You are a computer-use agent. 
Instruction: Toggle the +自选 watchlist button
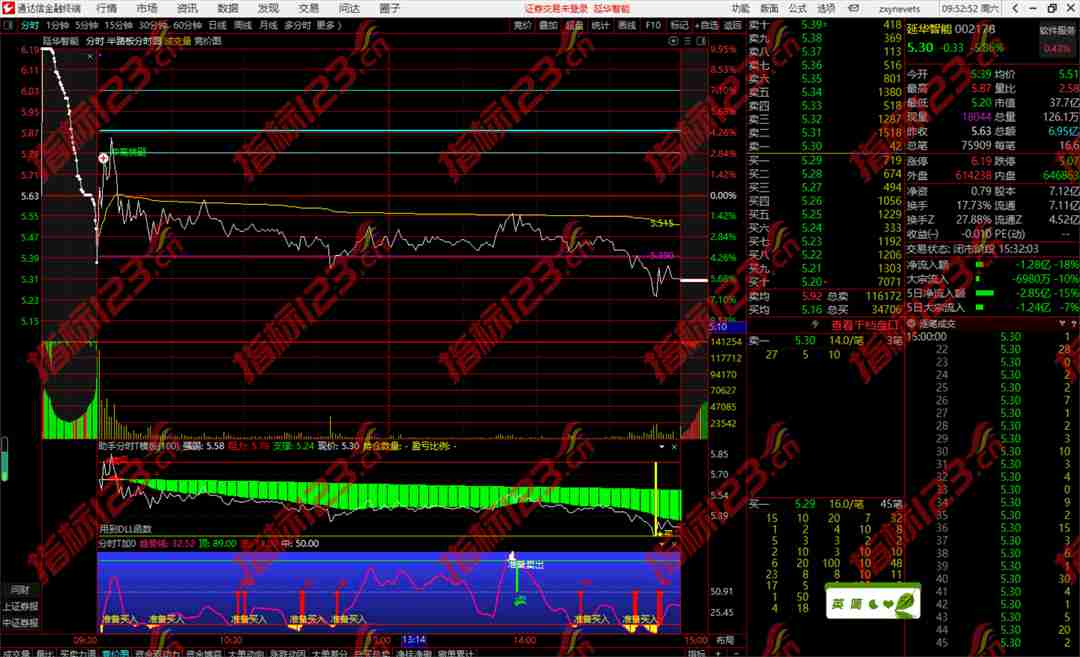click(706, 25)
